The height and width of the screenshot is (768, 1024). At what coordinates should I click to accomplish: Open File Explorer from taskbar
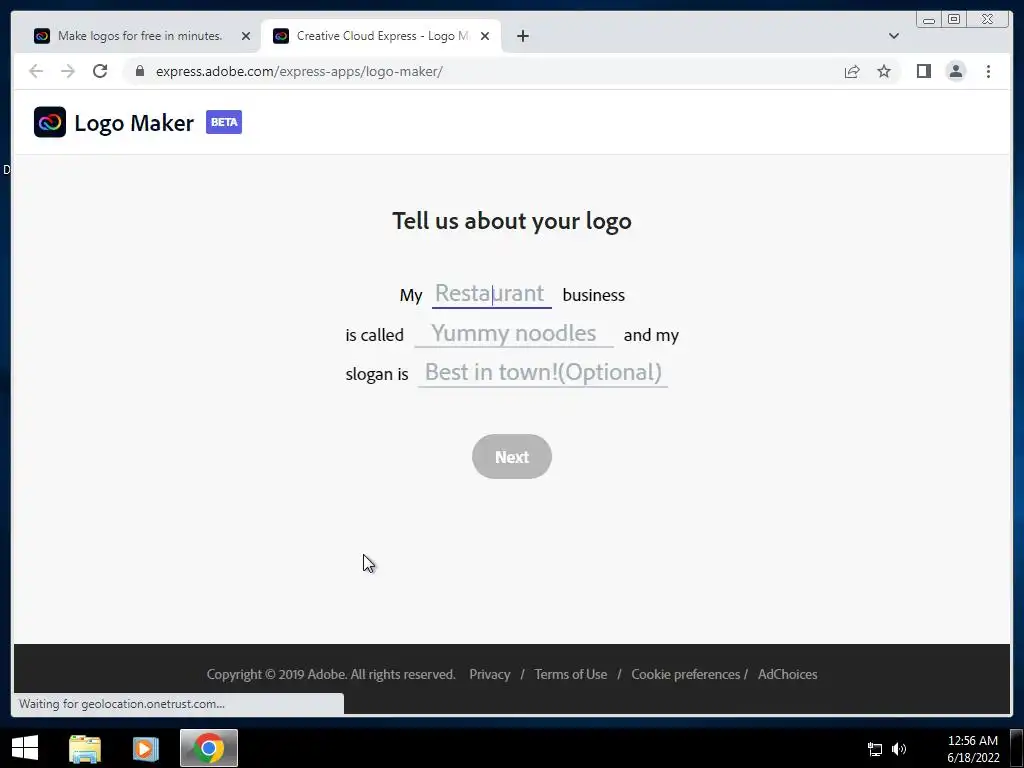click(x=85, y=748)
